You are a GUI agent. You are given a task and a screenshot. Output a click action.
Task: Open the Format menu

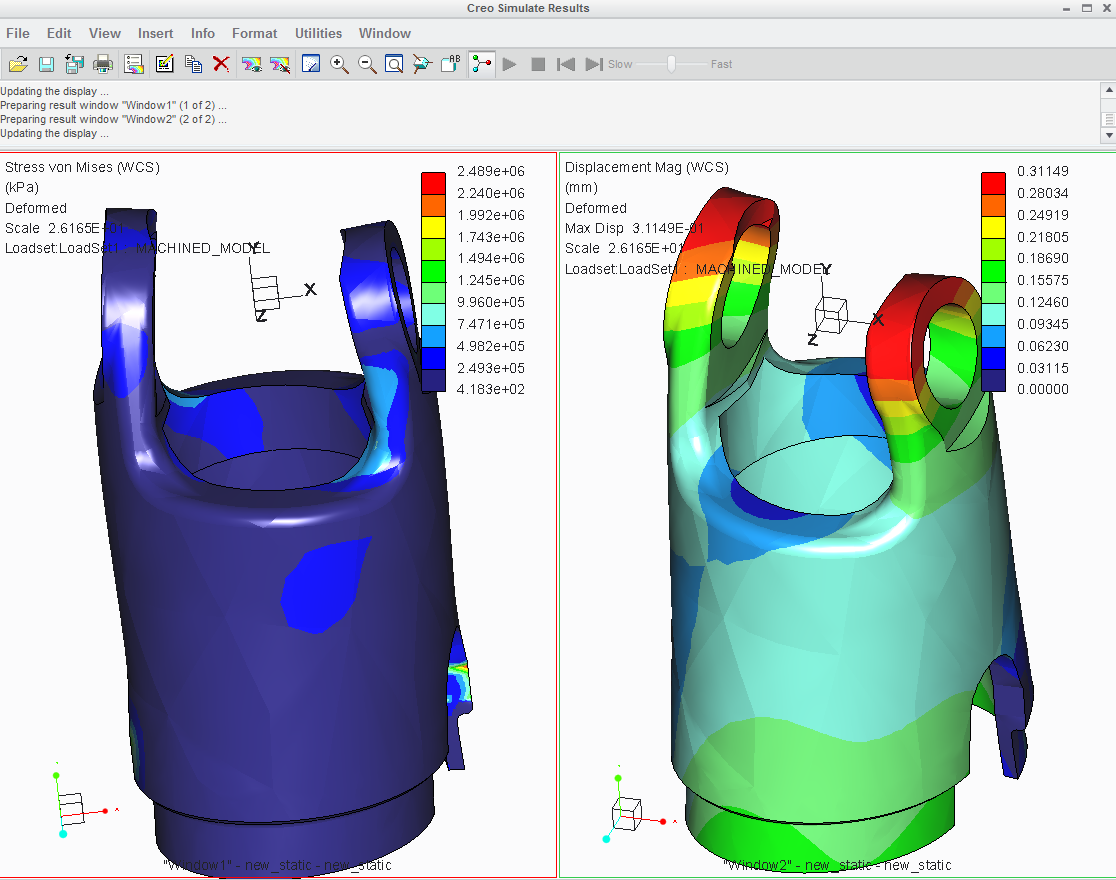(x=254, y=33)
